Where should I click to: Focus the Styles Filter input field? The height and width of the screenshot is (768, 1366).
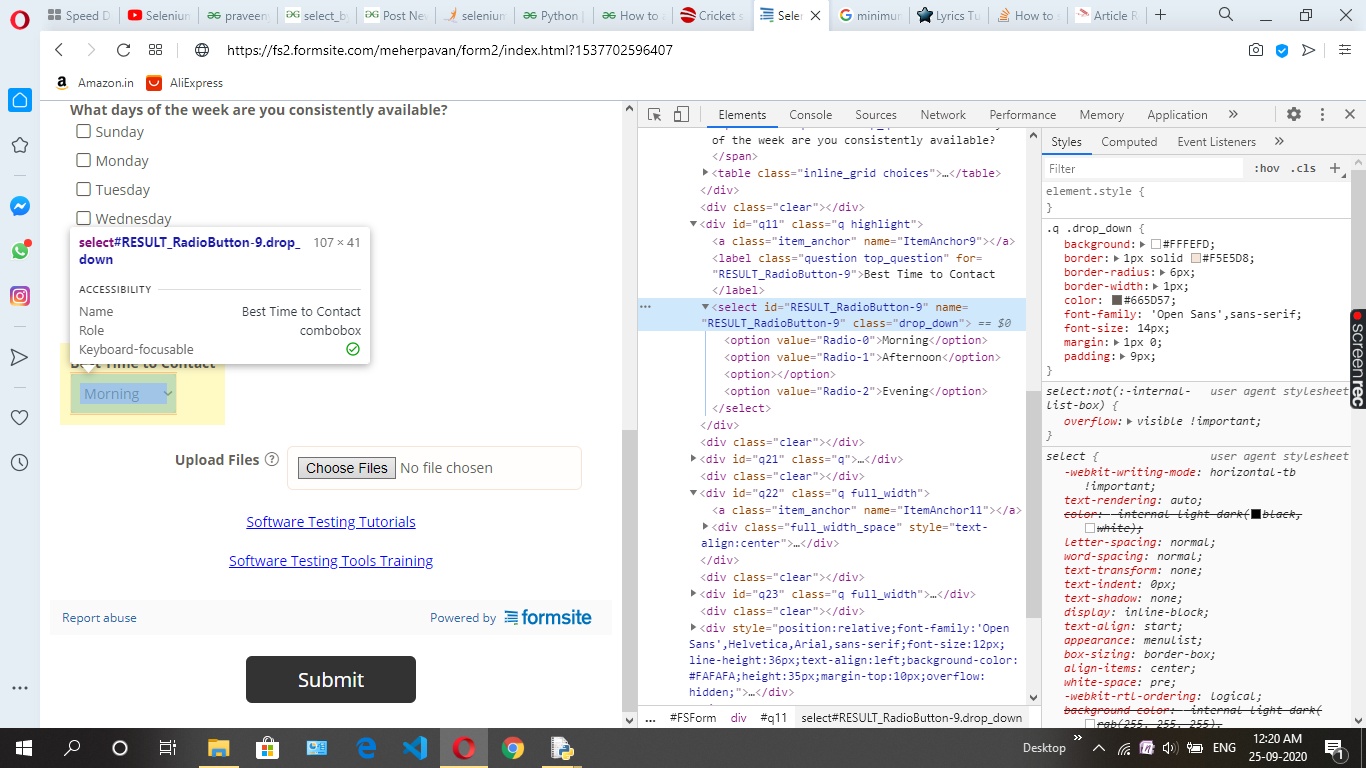(x=1144, y=169)
